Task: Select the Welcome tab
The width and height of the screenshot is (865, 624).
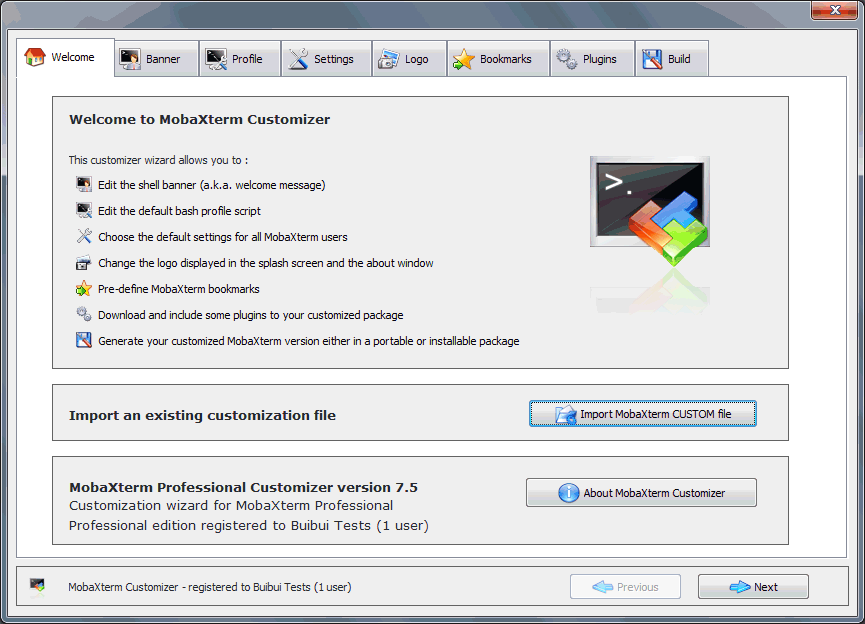Action: [66, 57]
